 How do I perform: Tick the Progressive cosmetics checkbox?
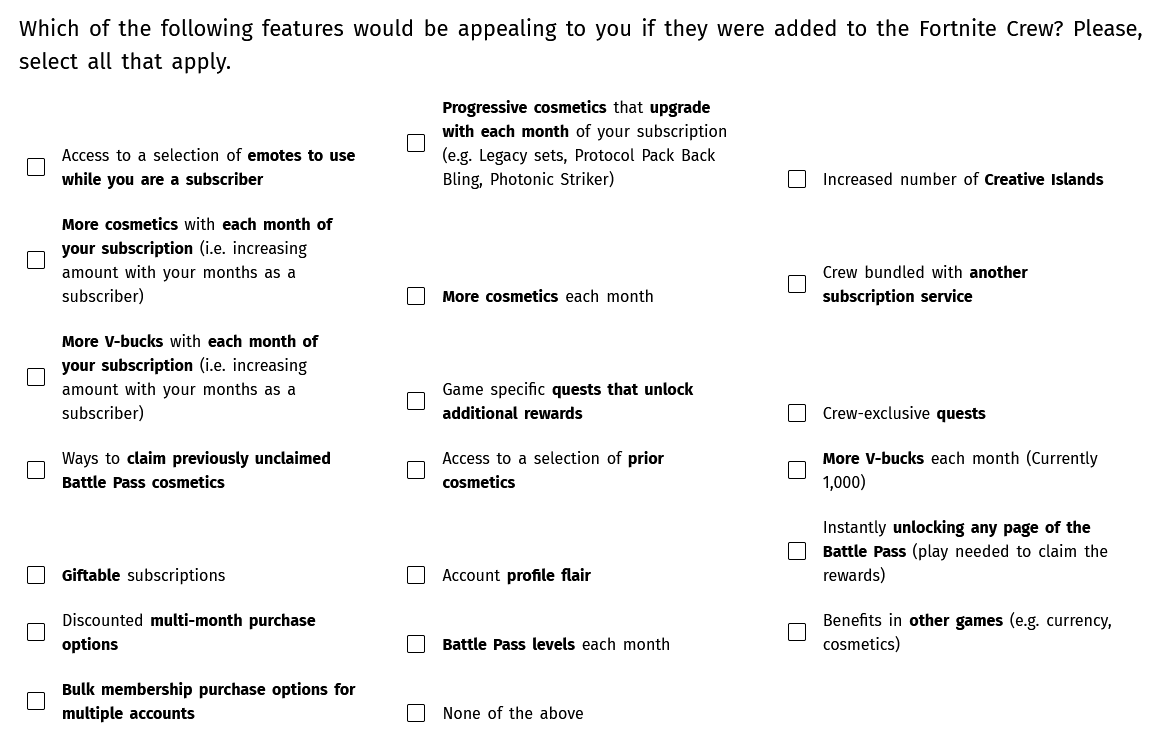coord(416,143)
